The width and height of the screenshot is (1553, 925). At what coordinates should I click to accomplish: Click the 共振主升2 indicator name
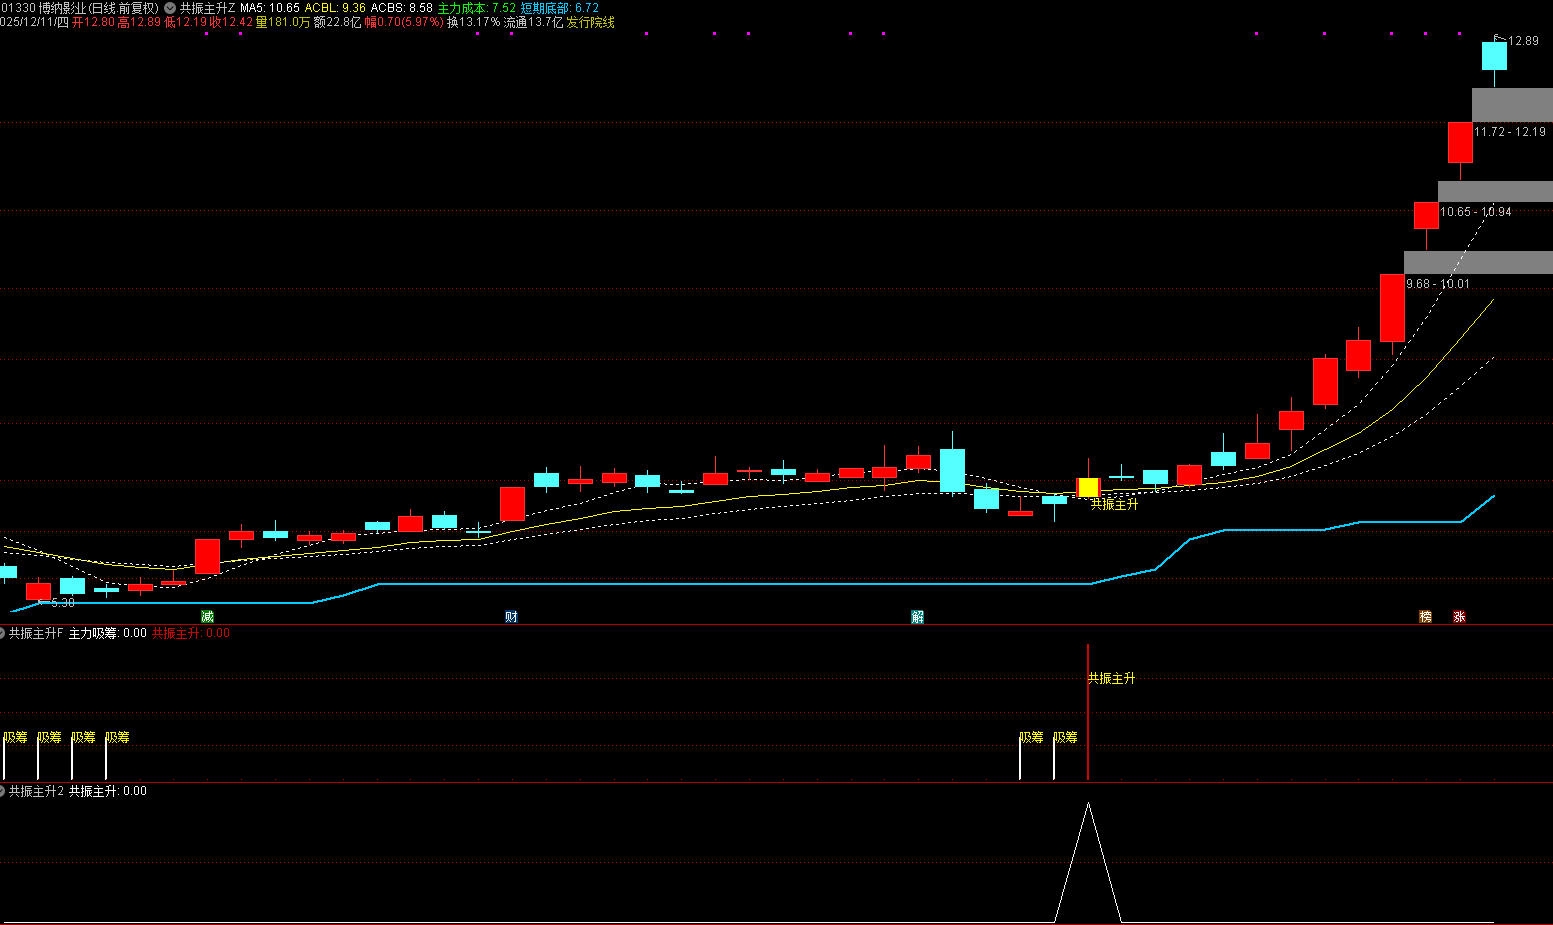click(x=37, y=791)
